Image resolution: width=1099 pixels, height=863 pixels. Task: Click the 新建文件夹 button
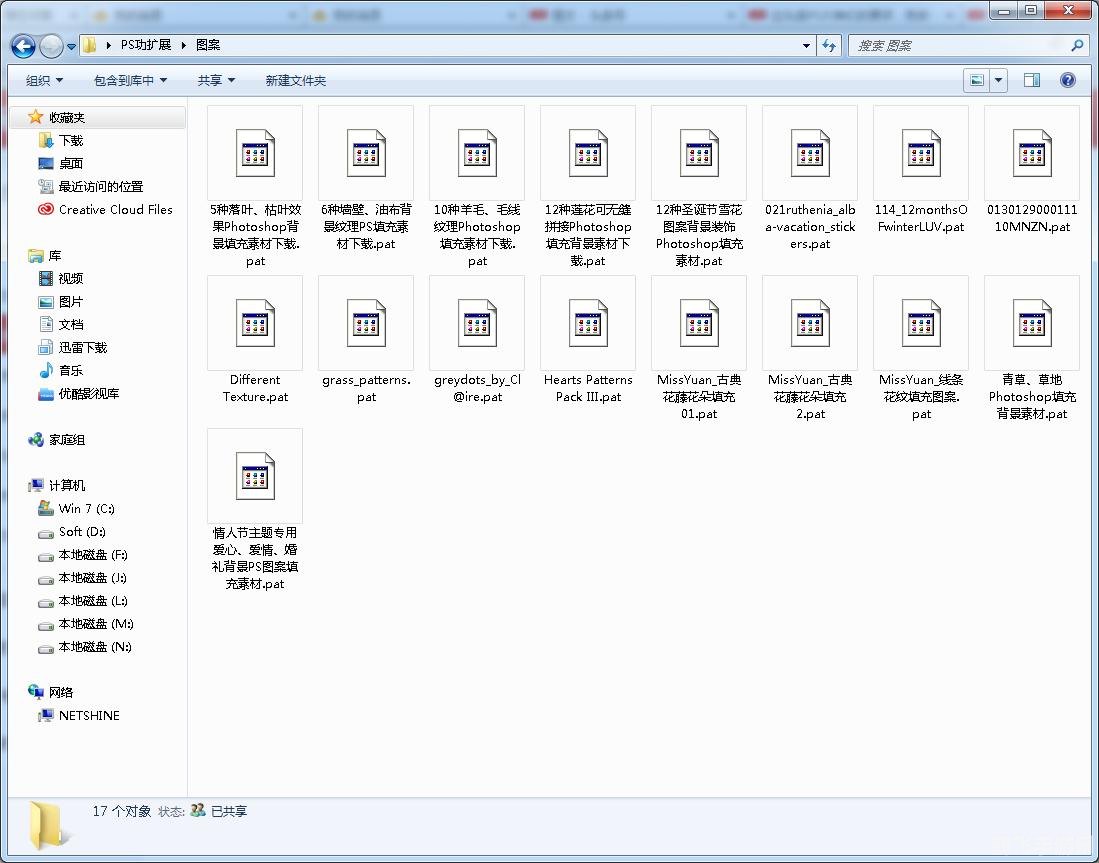295,81
